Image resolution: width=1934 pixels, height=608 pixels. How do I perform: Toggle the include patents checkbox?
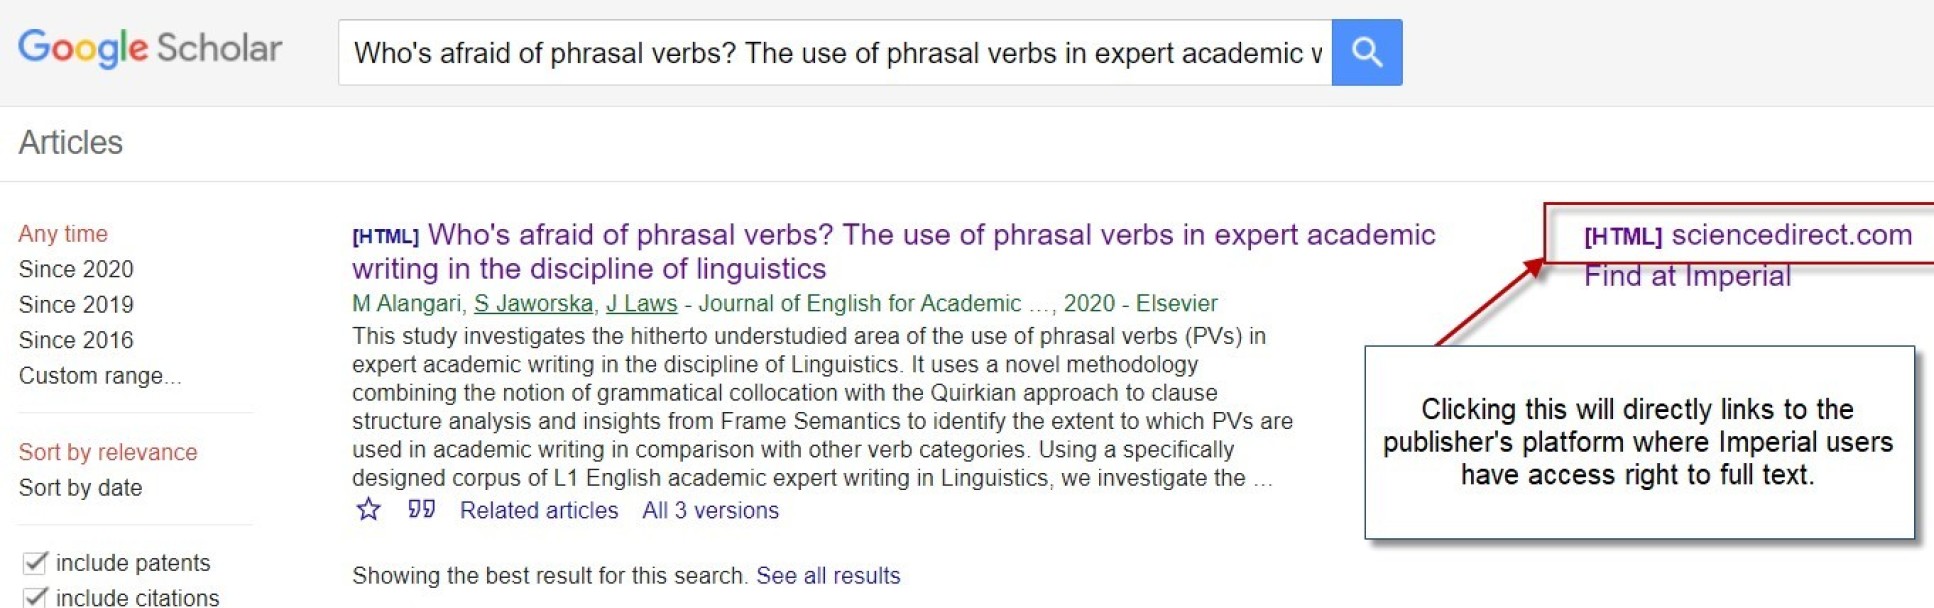pos(35,562)
